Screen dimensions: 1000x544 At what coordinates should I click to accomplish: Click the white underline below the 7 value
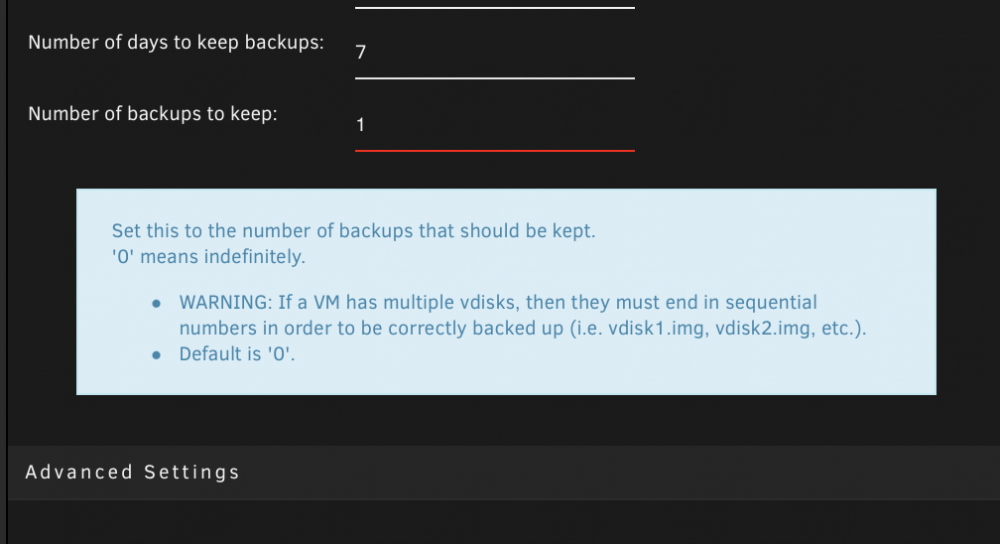(x=494, y=78)
